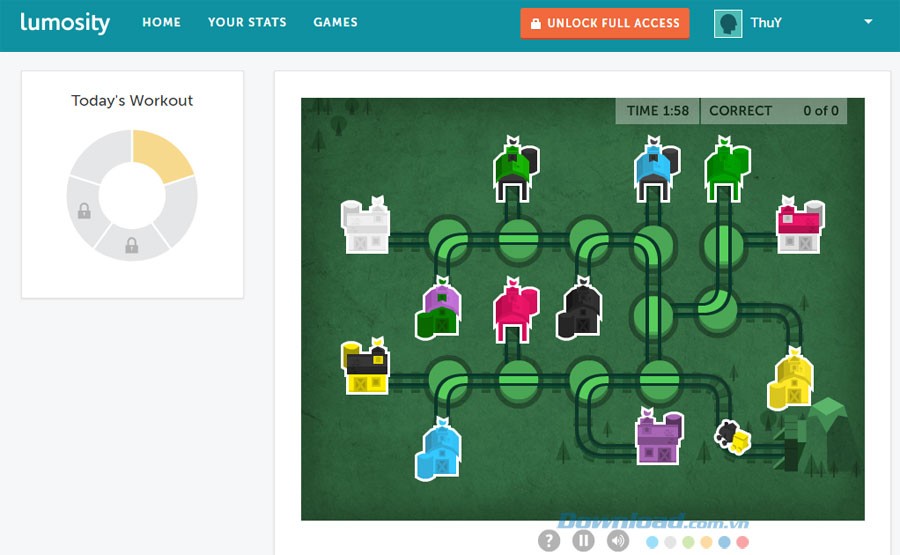Image resolution: width=900 pixels, height=555 pixels.
Task: Mute the game sound speaker icon
Action: tap(618, 541)
